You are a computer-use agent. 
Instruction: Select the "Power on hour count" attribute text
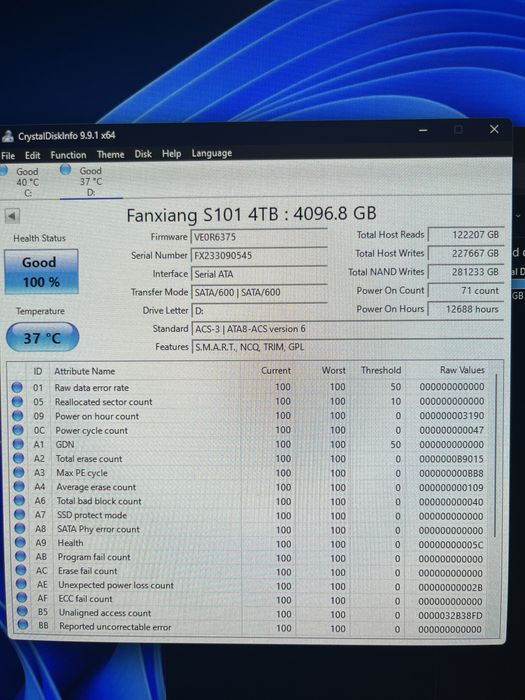[x=97, y=416]
